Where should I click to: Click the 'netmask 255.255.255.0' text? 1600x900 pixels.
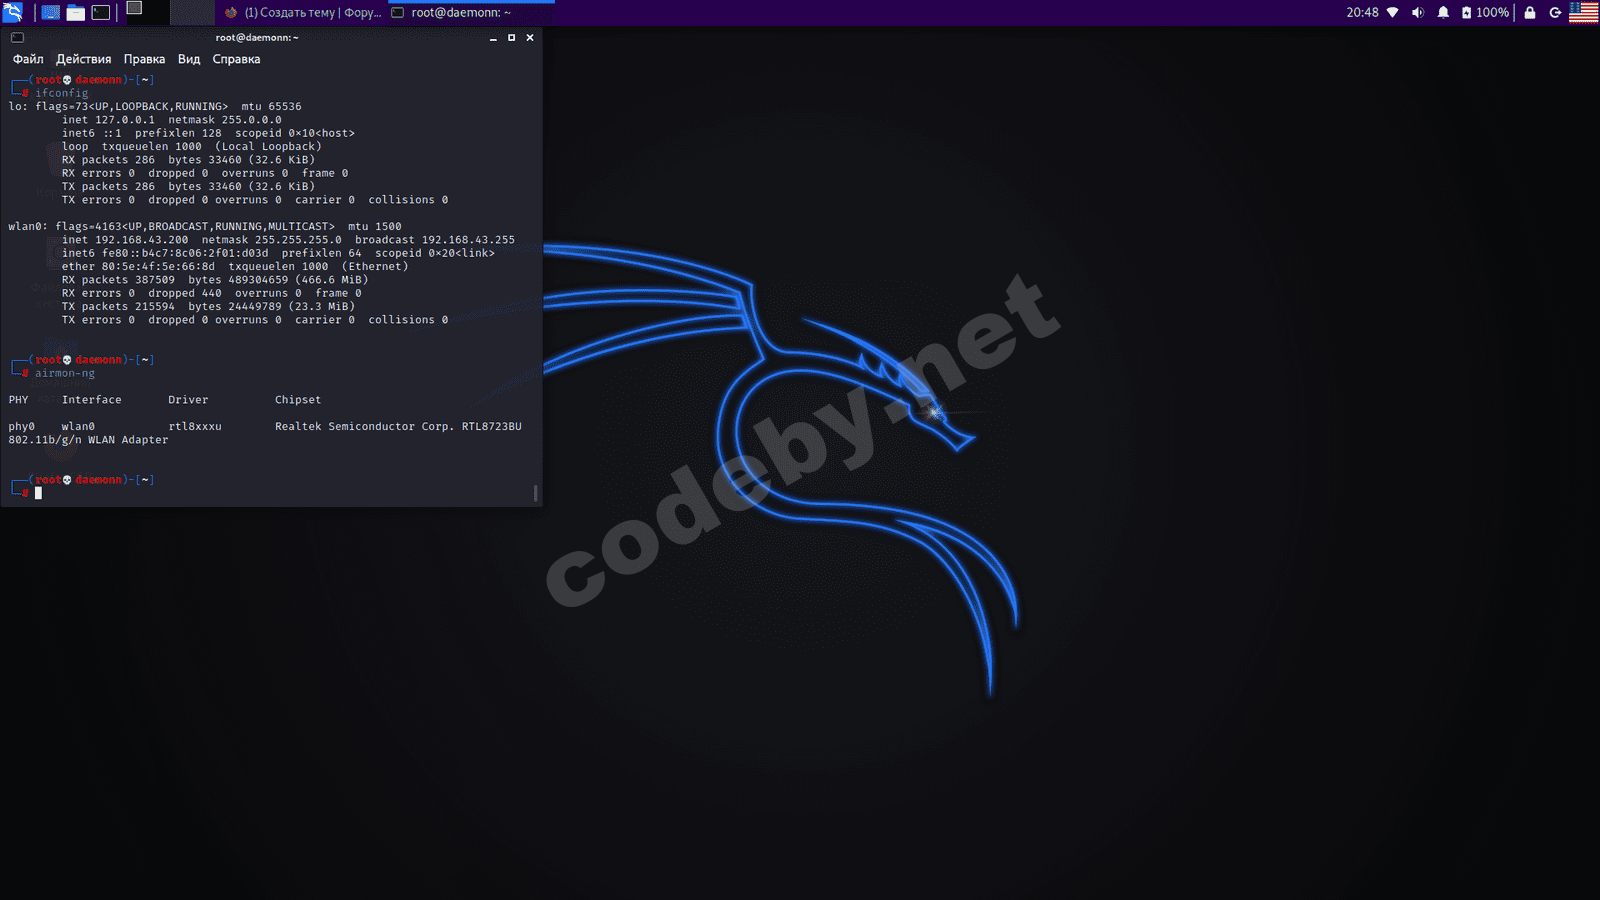pyautogui.click(x=272, y=240)
